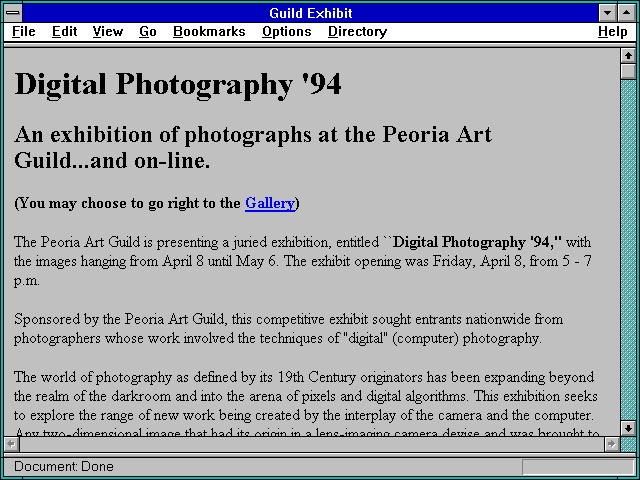
Task: Click the bold 'Digital Photography '94,' in paragraph
Action: 477,242
